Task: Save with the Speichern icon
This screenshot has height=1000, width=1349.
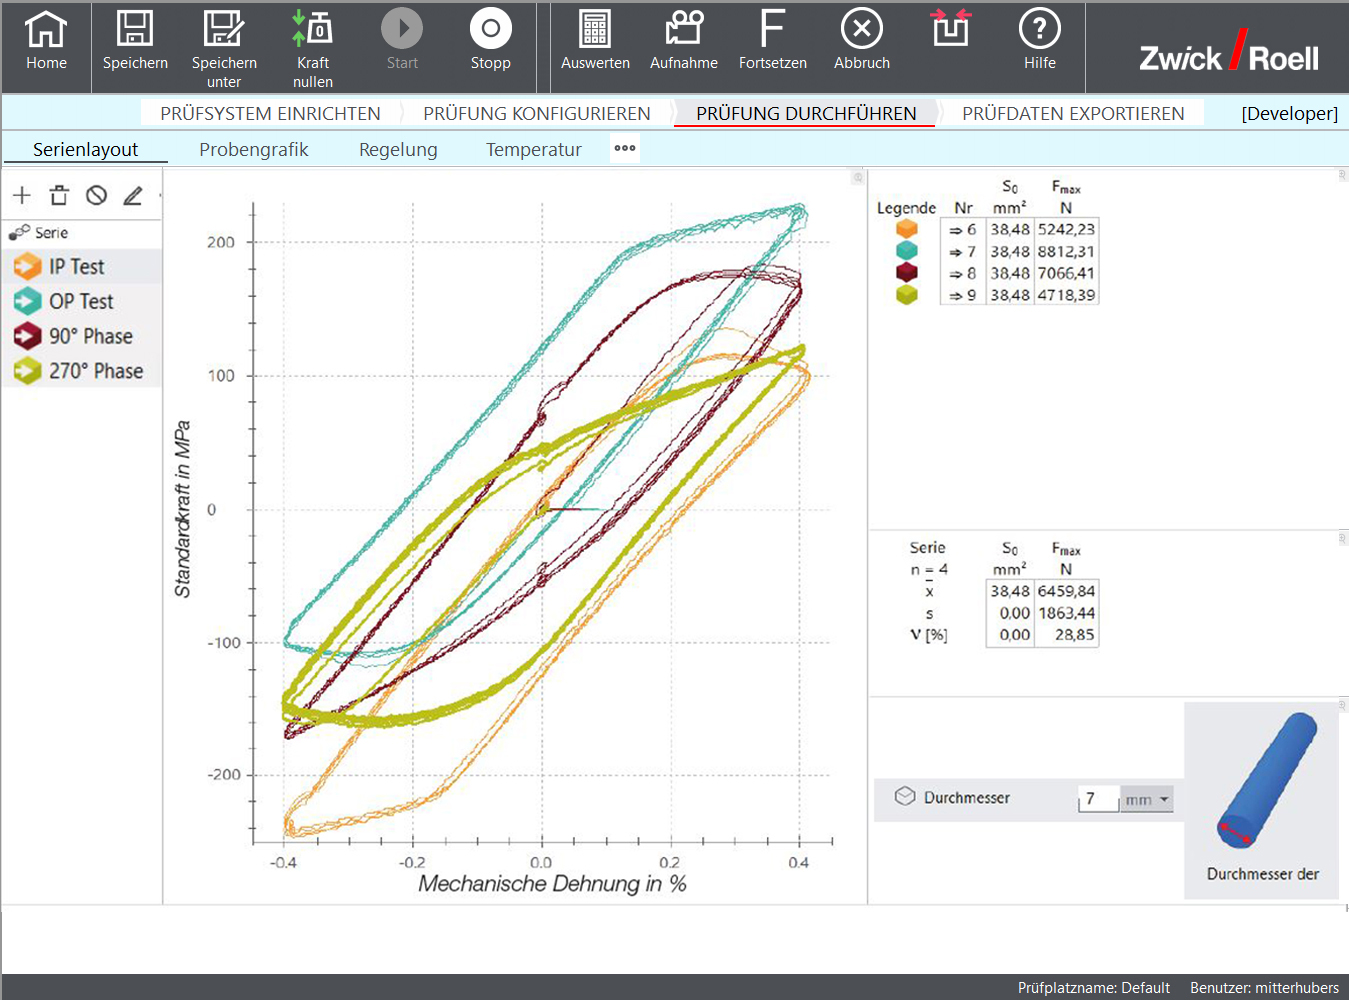Action: 135,30
